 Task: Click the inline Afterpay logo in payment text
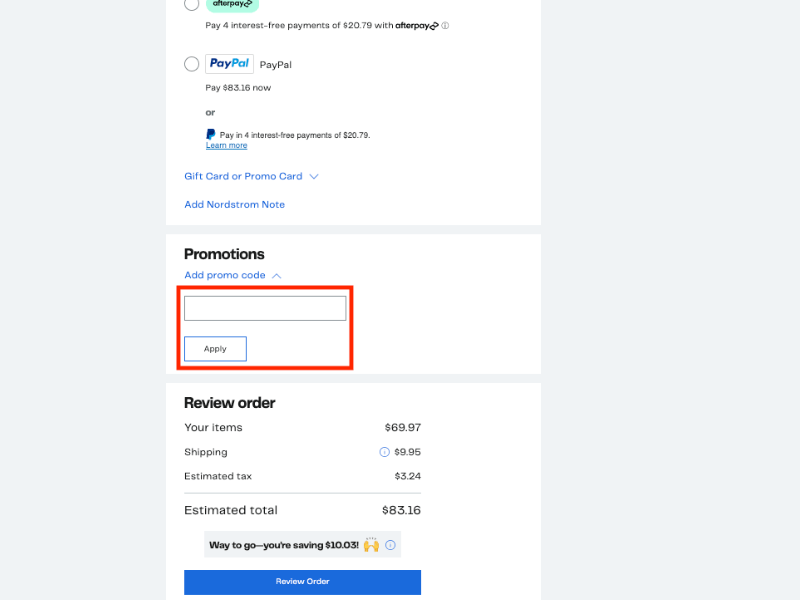[416, 26]
